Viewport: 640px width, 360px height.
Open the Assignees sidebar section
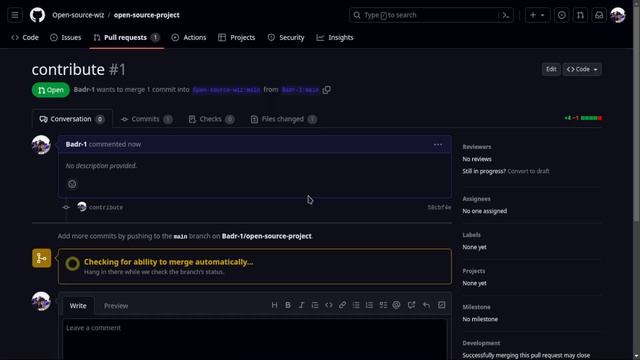point(476,199)
